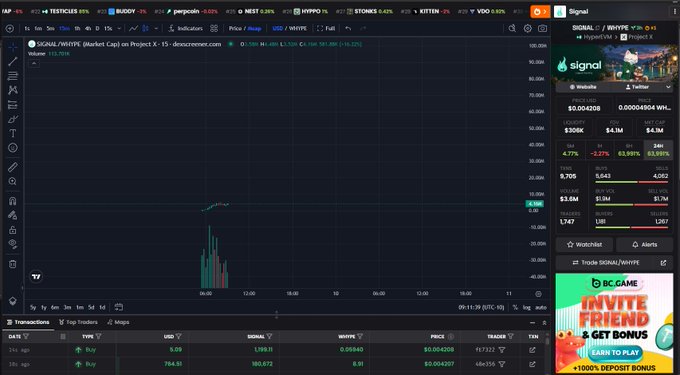This screenshot has height=375, width=680.
Task: Open the Website link
Action: pyautogui.click(x=583, y=87)
